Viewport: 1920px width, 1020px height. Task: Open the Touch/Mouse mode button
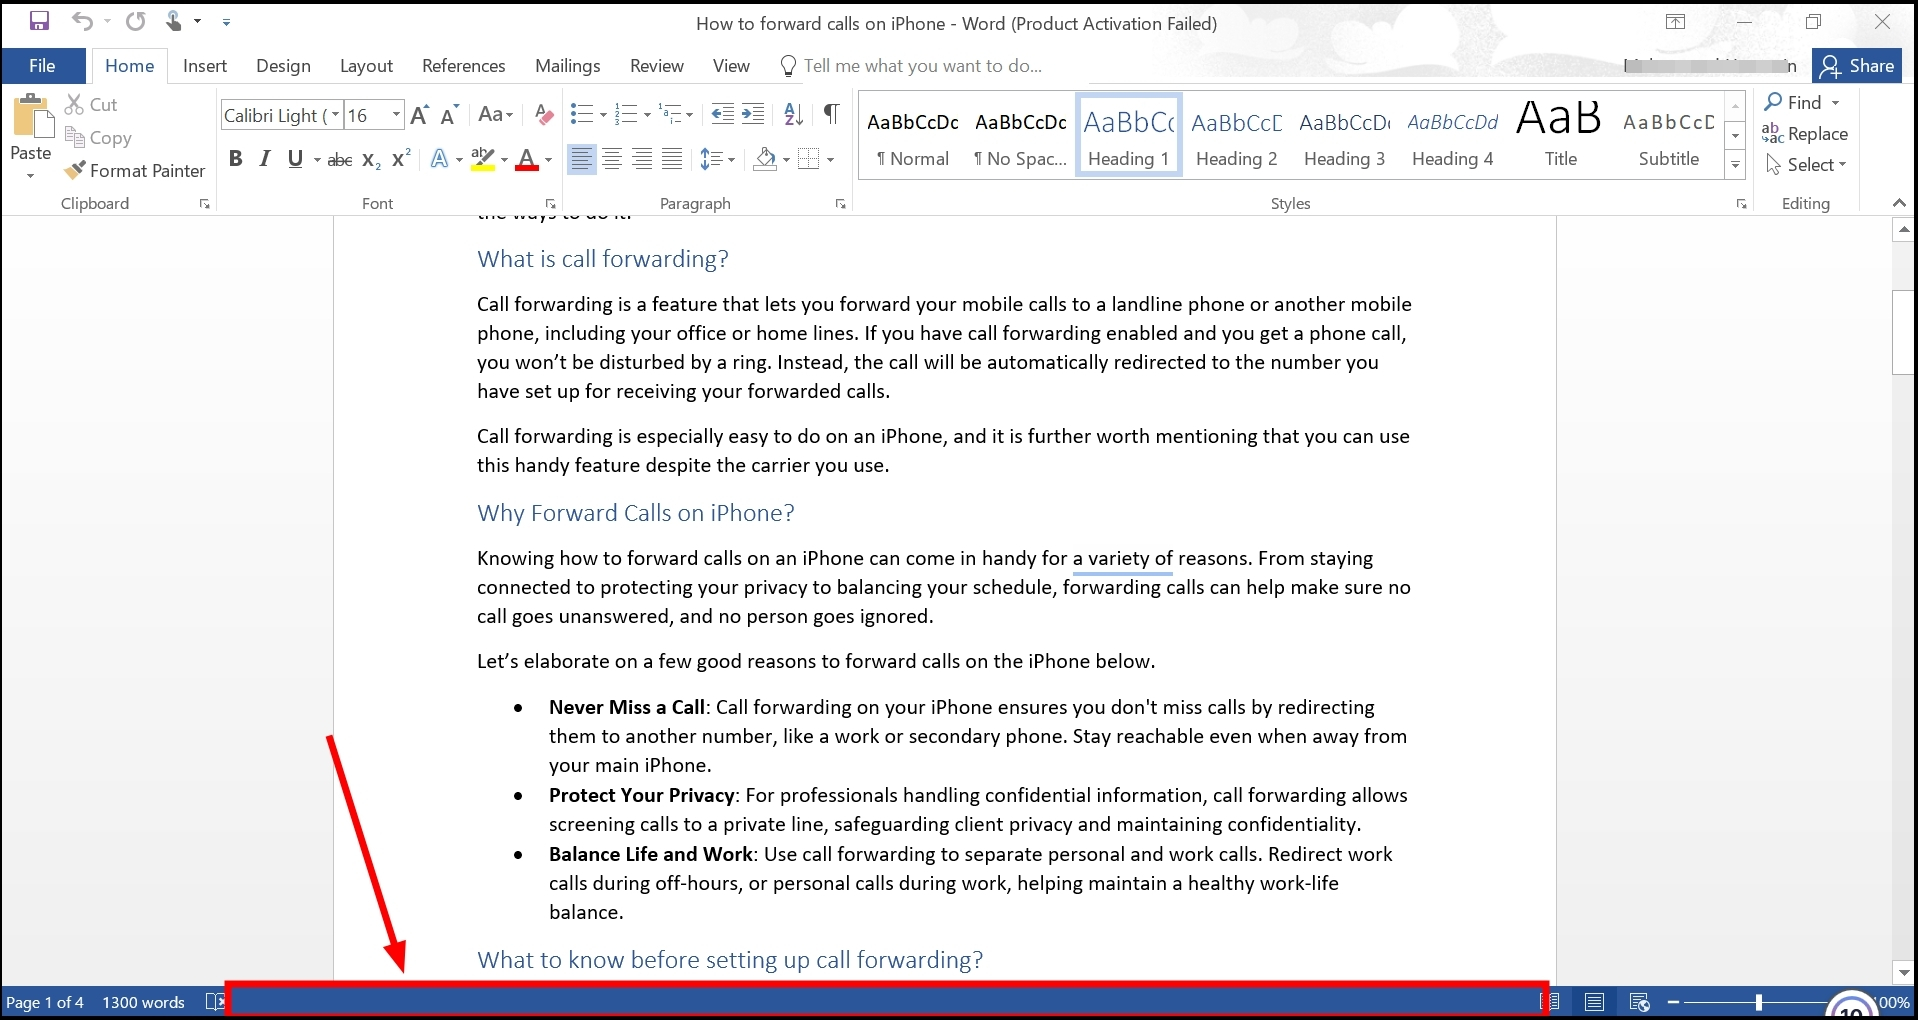click(x=174, y=21)
